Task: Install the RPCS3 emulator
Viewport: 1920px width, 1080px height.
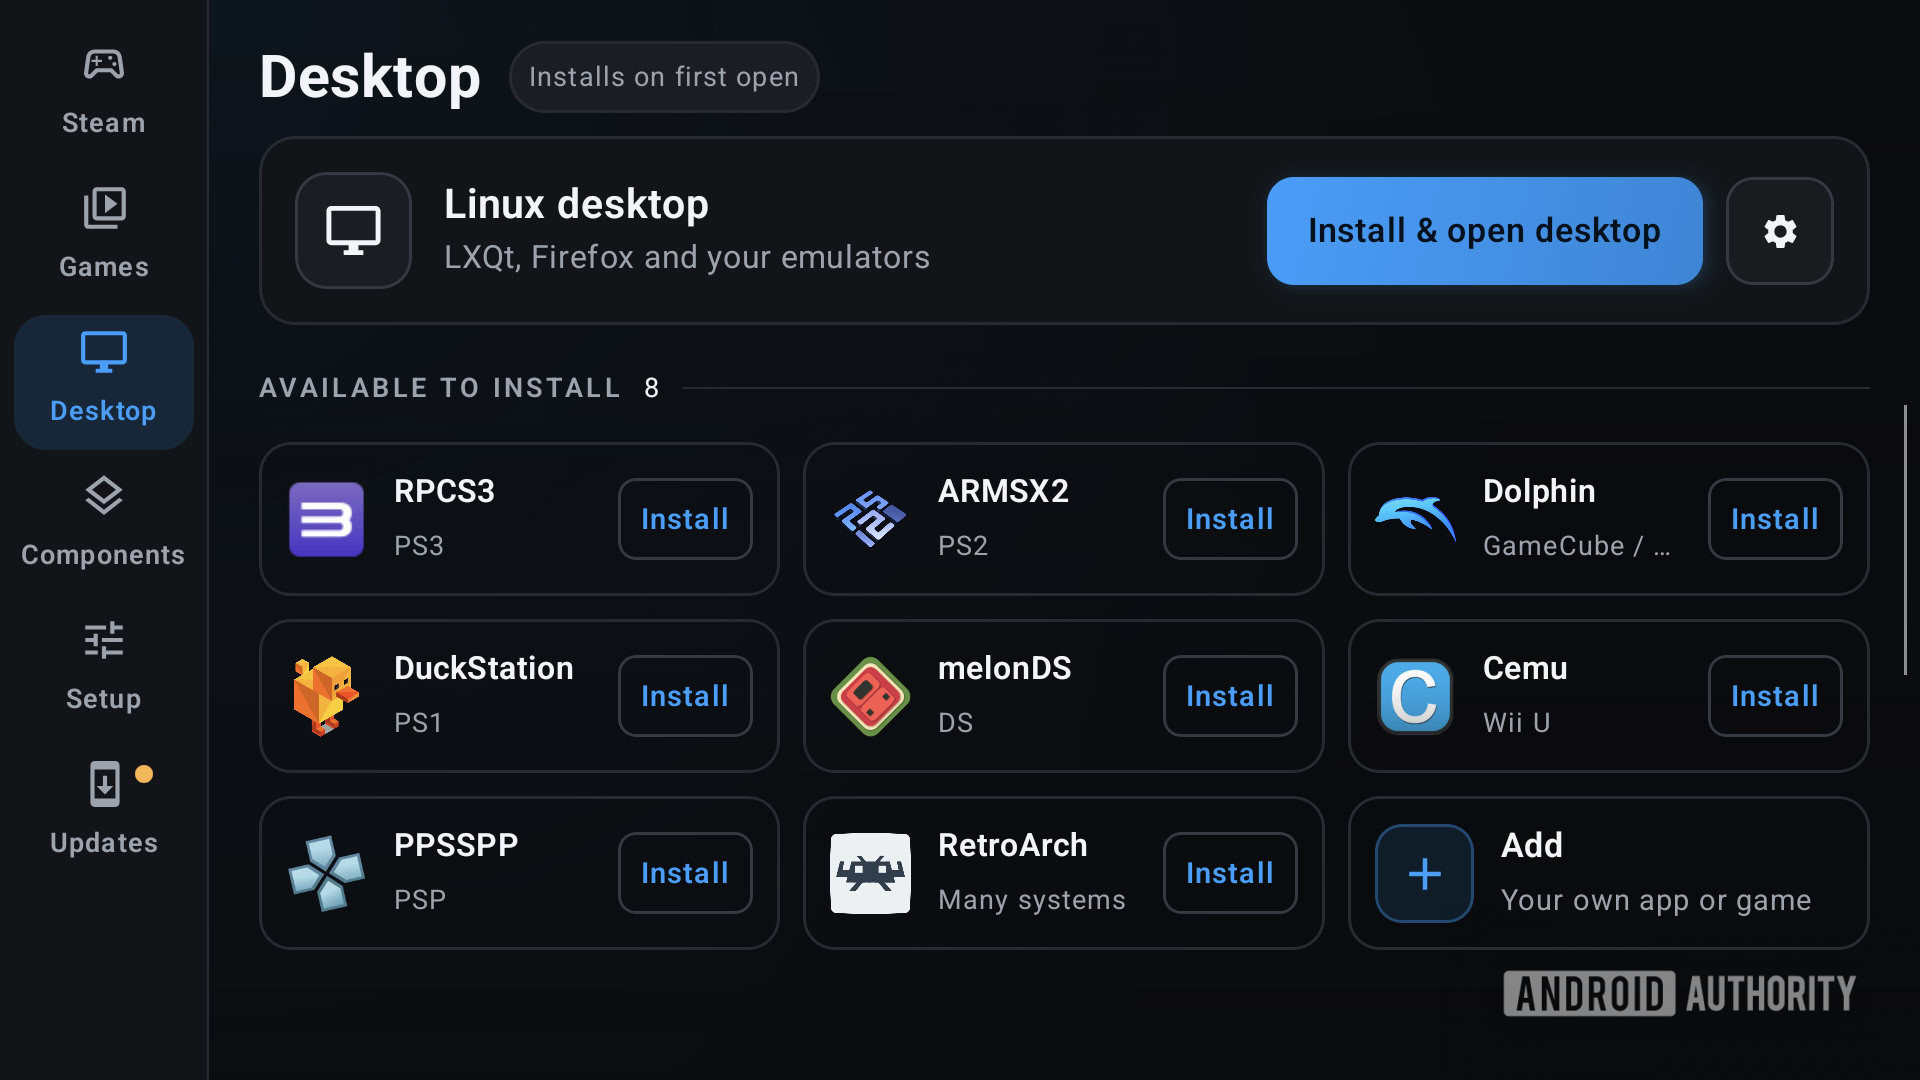Action: 685,519
